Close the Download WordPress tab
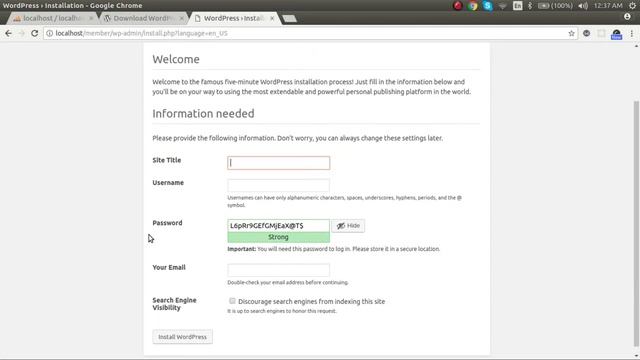640x360 pixels. tap(182, 18)
